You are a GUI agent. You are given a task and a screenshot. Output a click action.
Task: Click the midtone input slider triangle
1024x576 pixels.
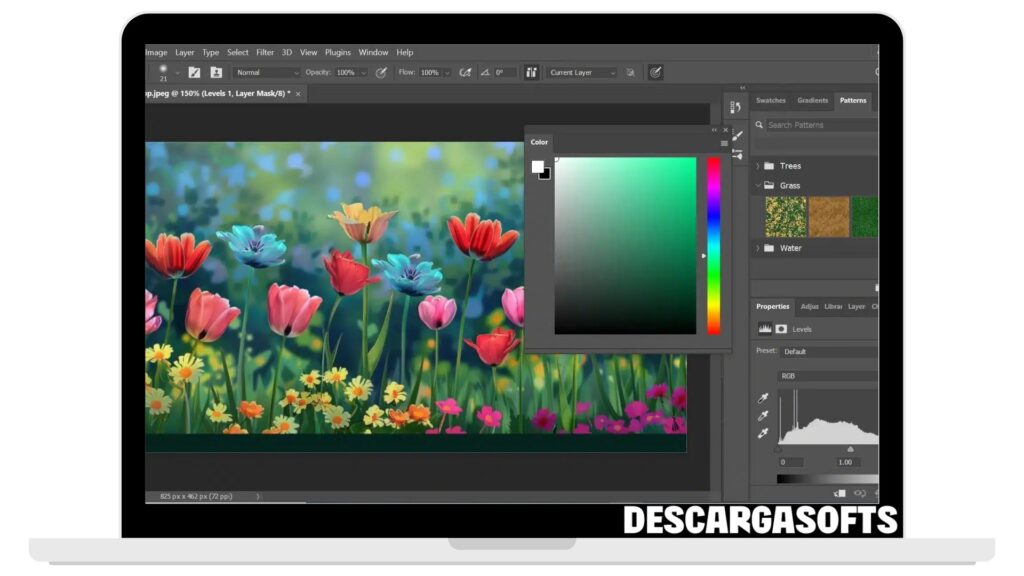[x=850, y=449]
